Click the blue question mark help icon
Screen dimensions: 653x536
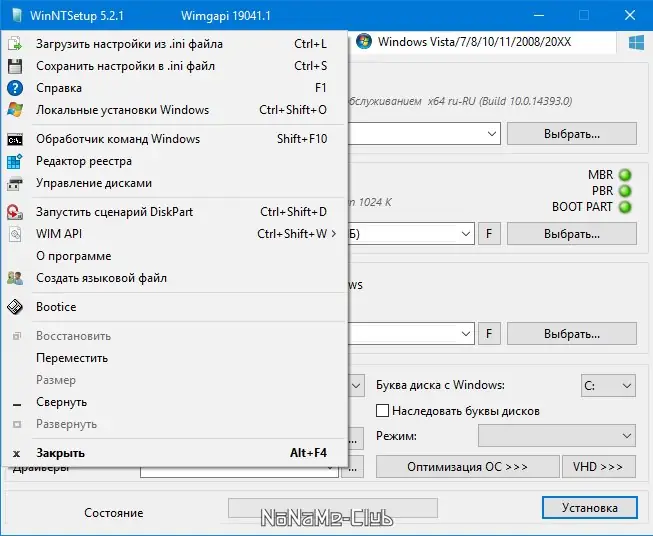(x=15, y=88)
